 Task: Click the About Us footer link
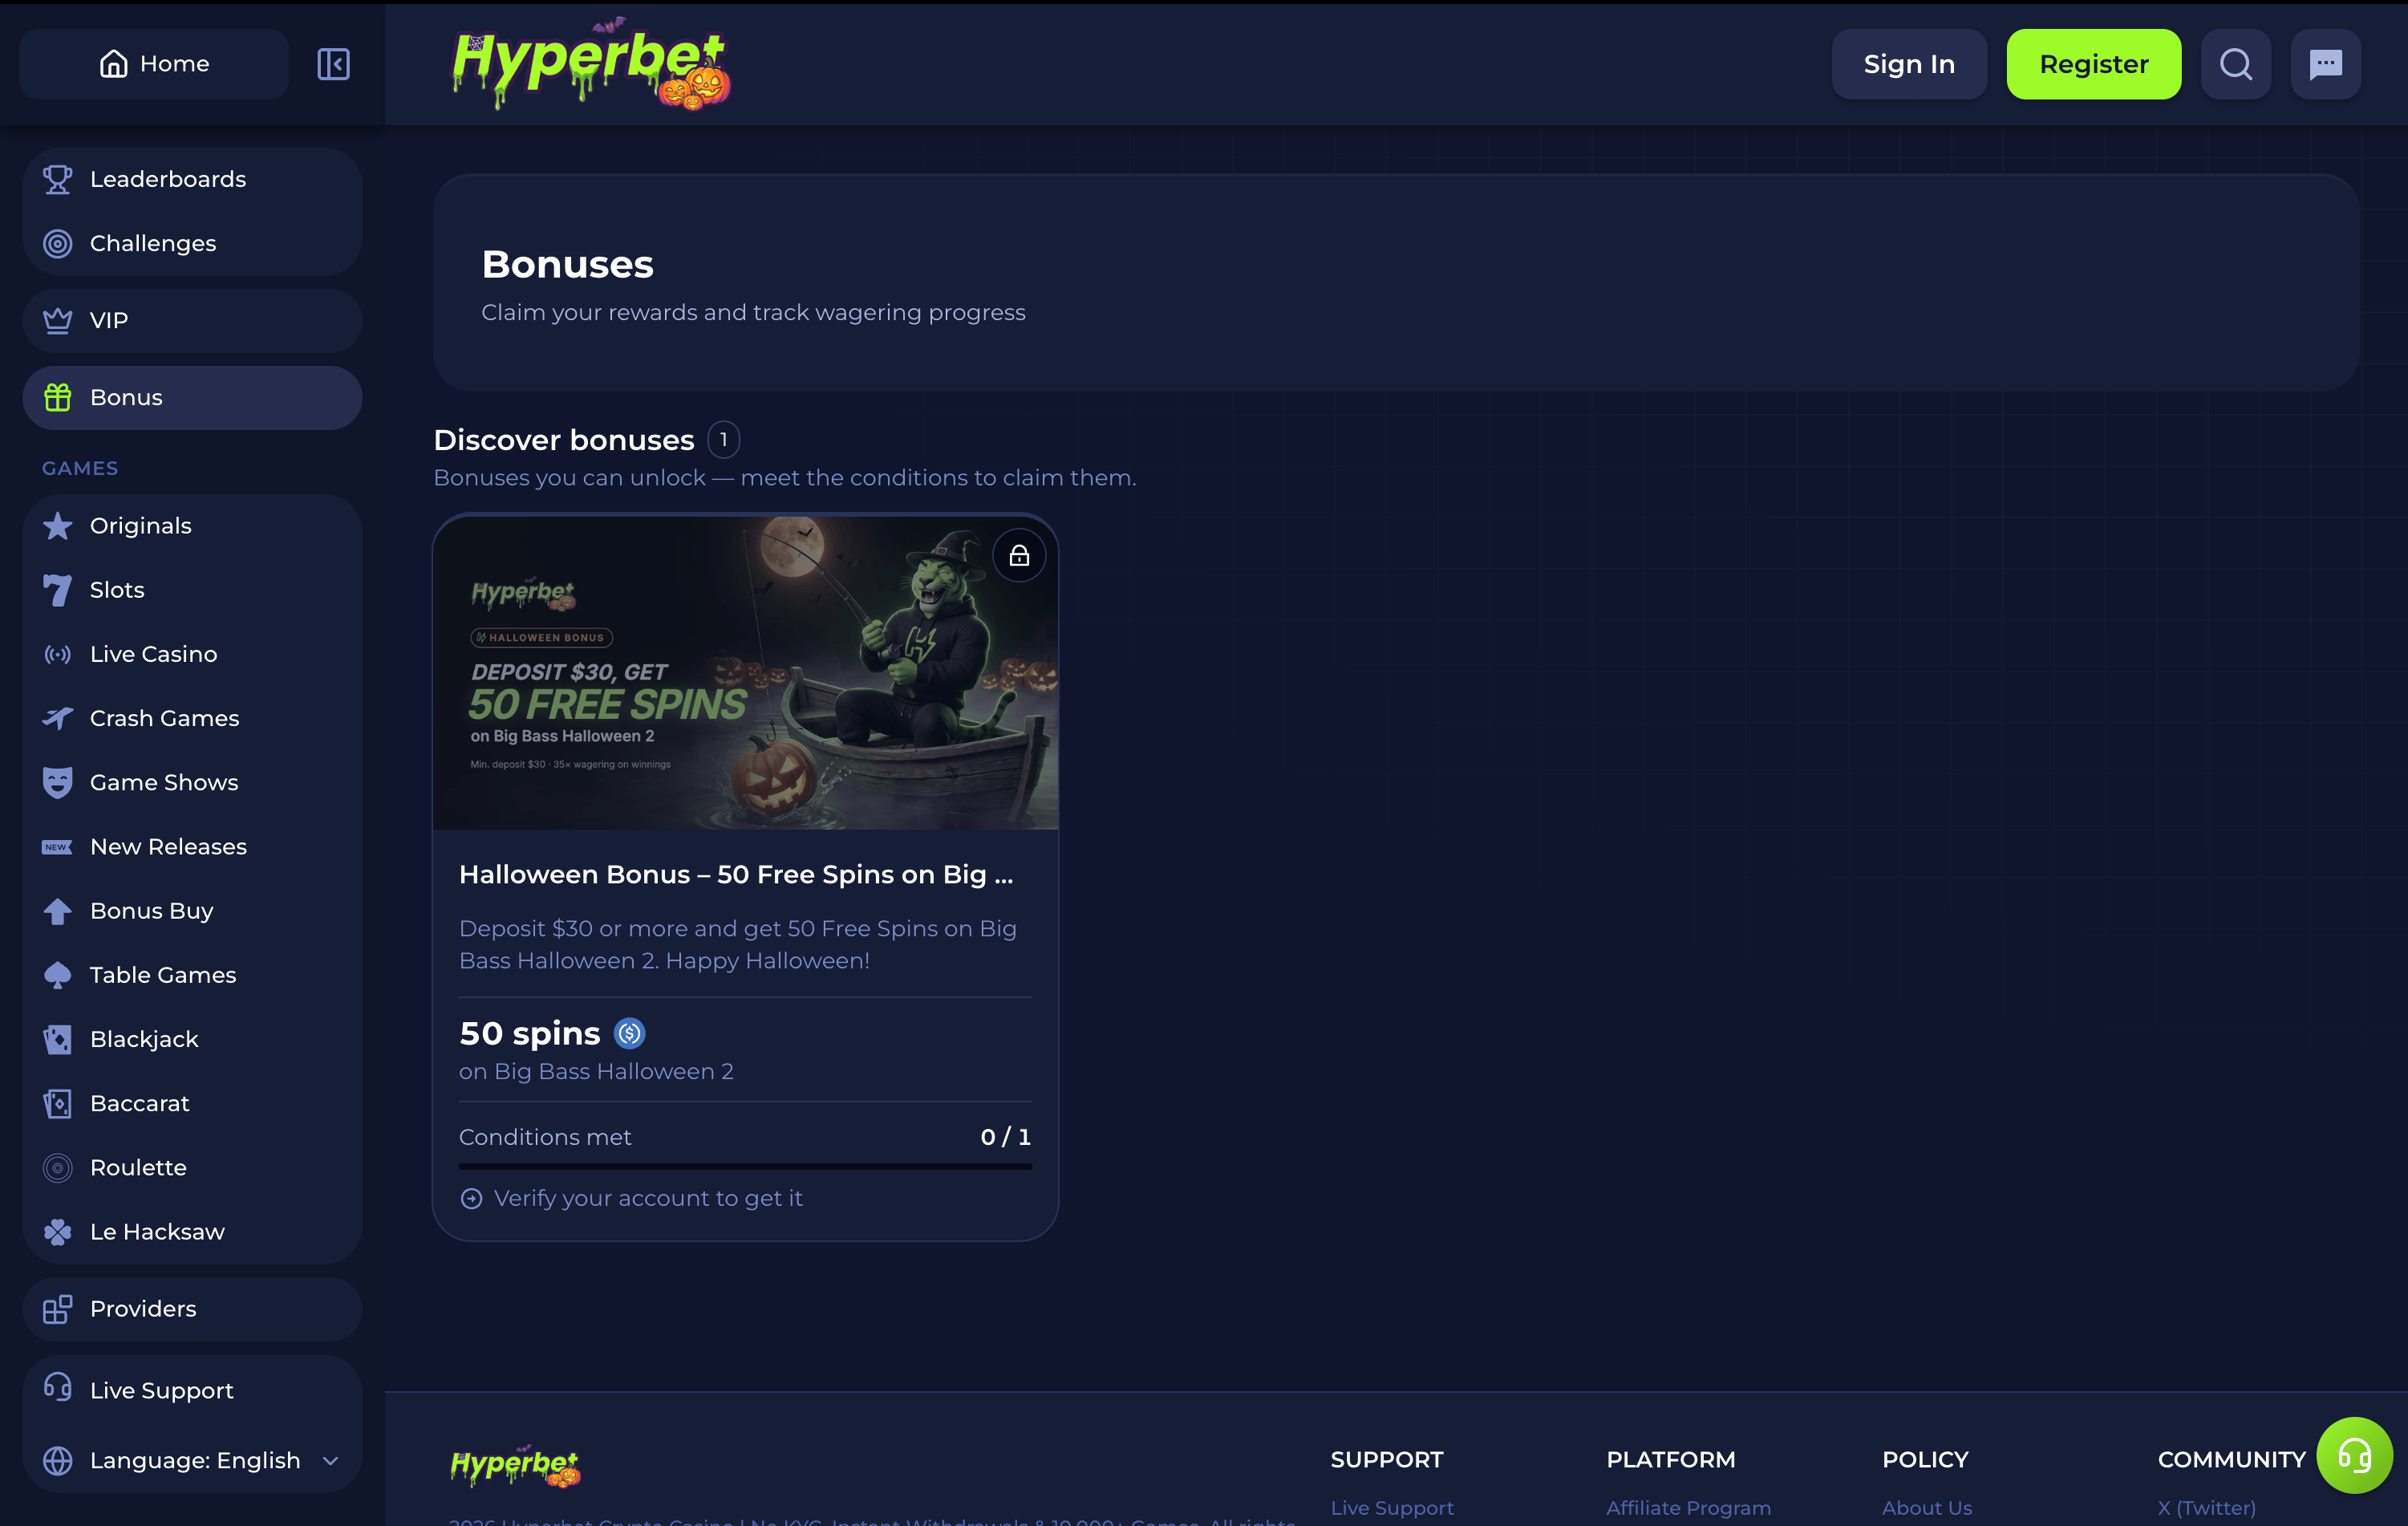[1926, 1508]
